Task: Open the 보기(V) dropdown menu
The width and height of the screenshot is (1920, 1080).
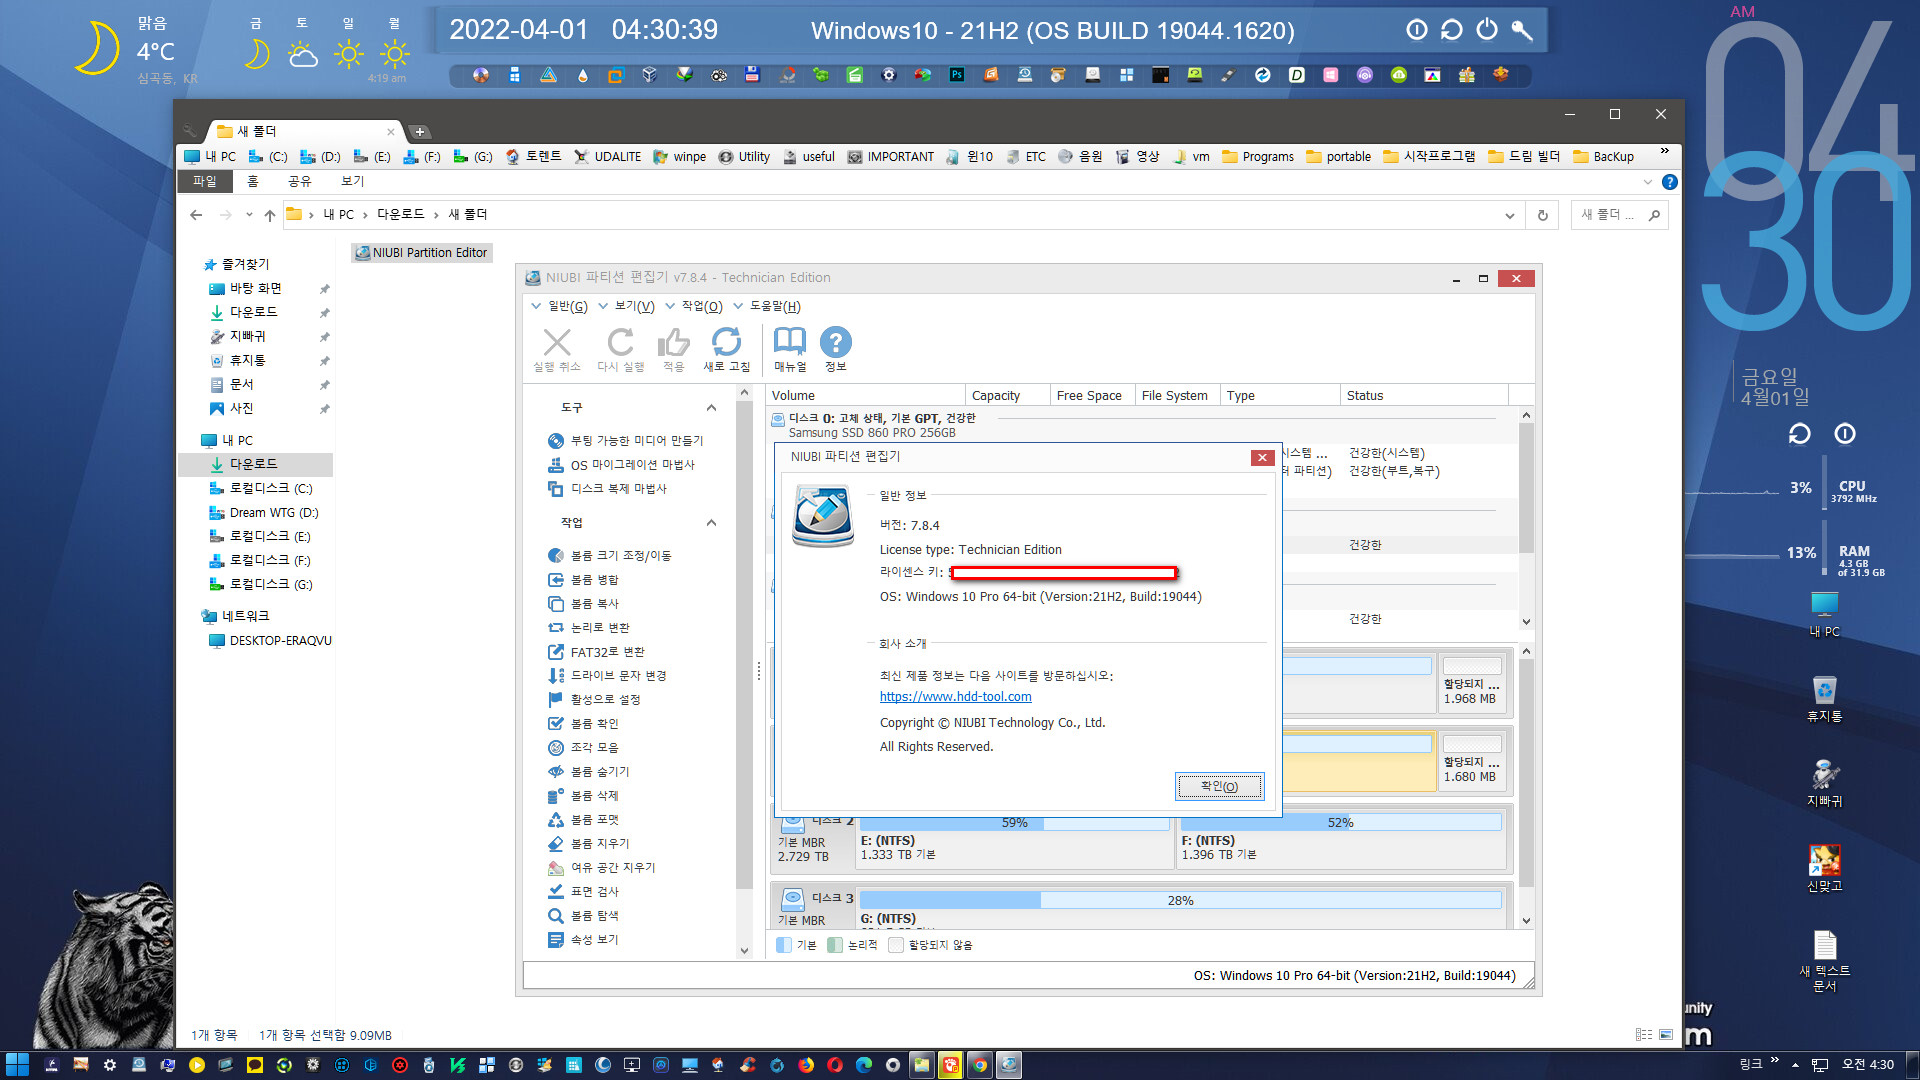Action: tap(626, 306)
